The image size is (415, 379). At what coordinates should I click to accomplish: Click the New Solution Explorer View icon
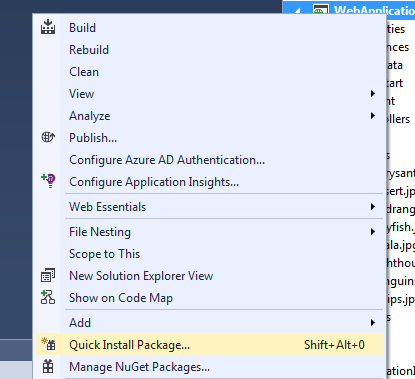(x=48, y=275)
